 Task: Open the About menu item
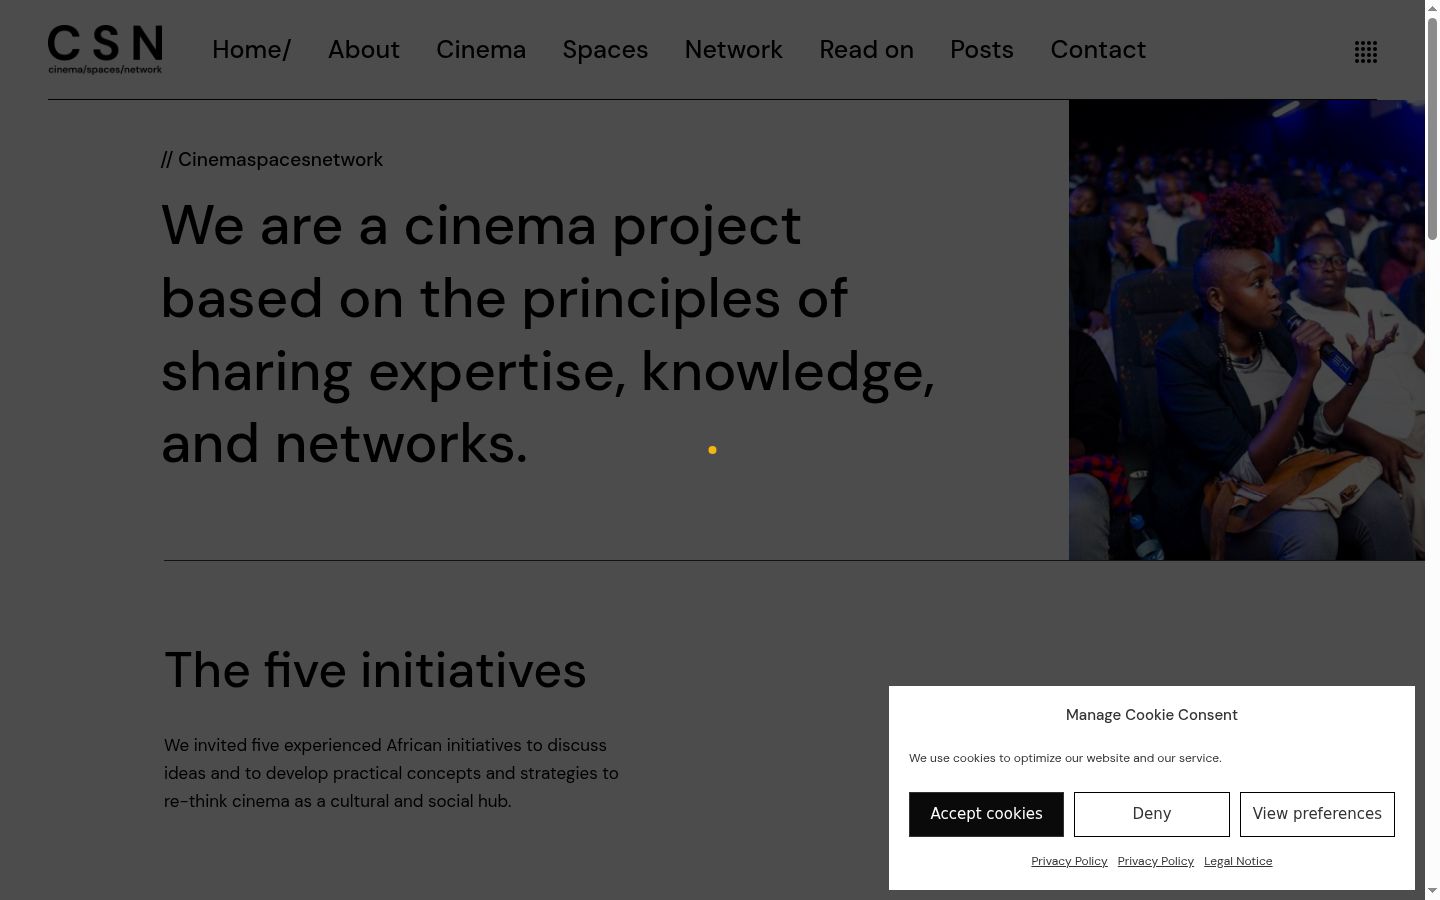[x=364, y=50]
